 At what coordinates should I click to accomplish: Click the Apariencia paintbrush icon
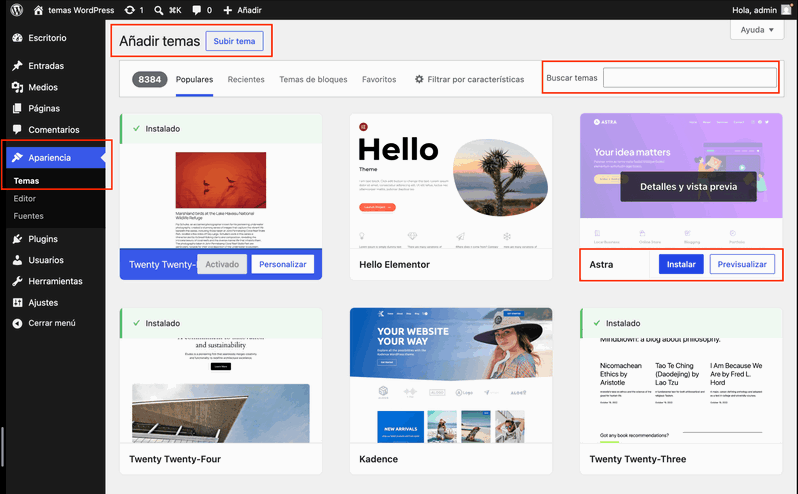point(17,157)
